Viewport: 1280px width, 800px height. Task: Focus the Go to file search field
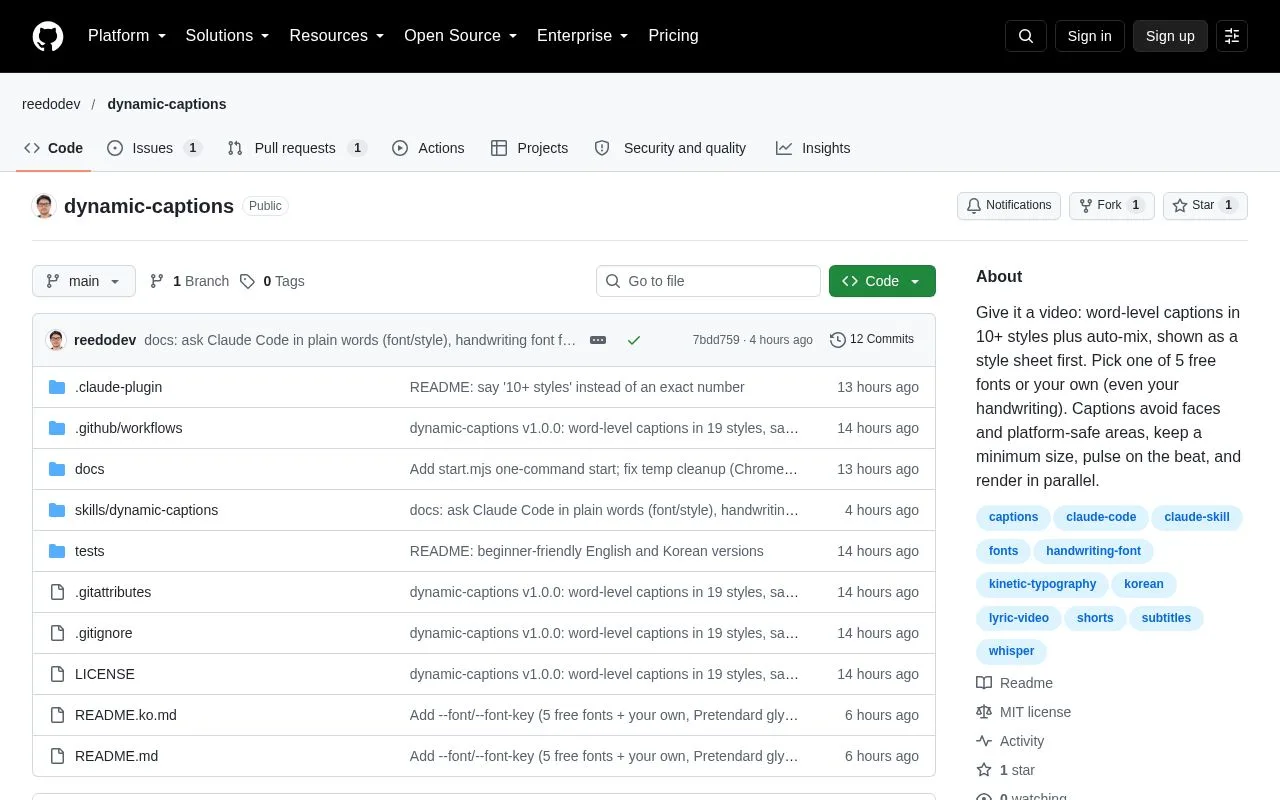point(708,281)
